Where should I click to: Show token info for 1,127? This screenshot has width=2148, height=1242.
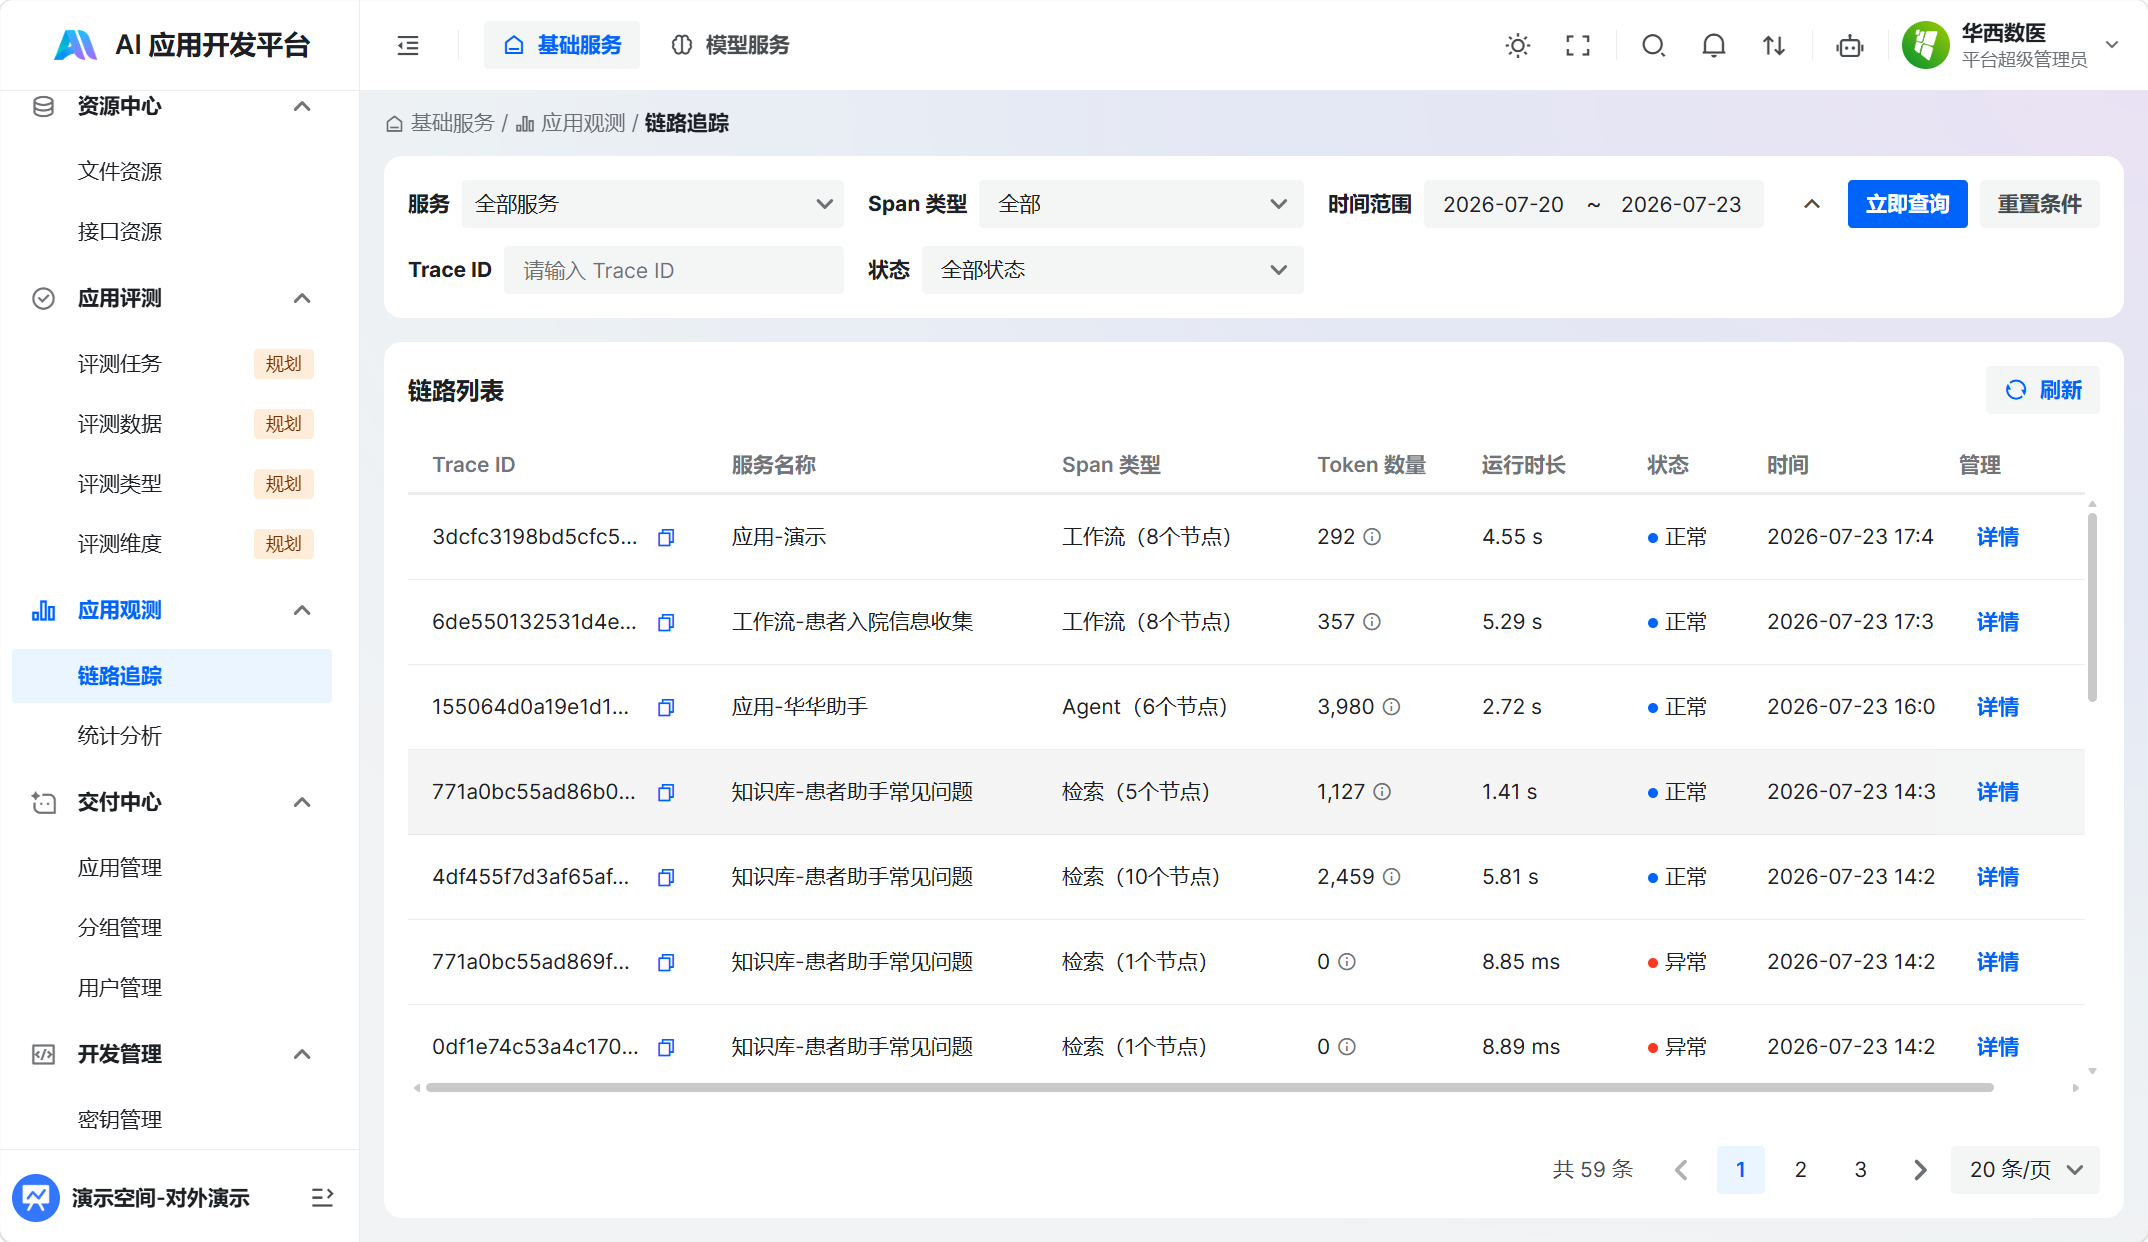click(1382, 792)
